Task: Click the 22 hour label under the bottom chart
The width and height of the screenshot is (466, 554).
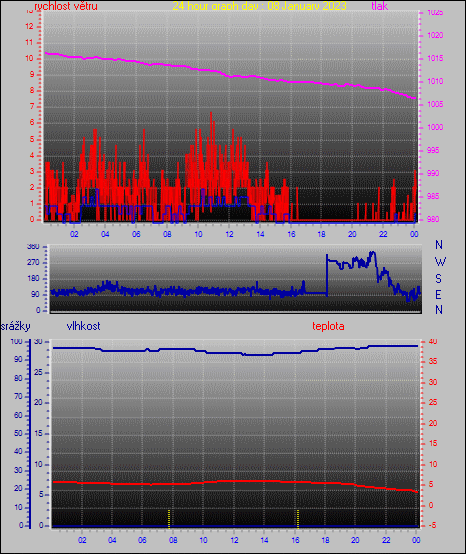Action: (386, 540)
